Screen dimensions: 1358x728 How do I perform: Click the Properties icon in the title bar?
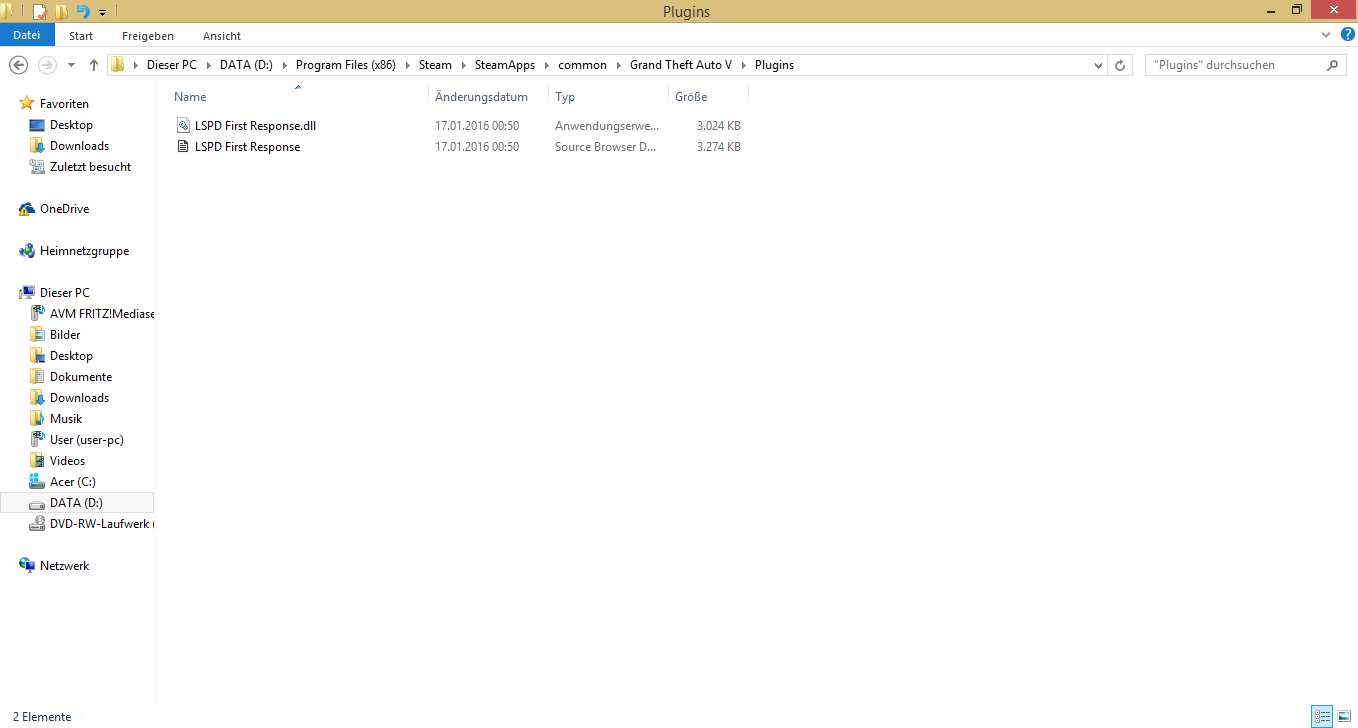(x=40, y=11)
